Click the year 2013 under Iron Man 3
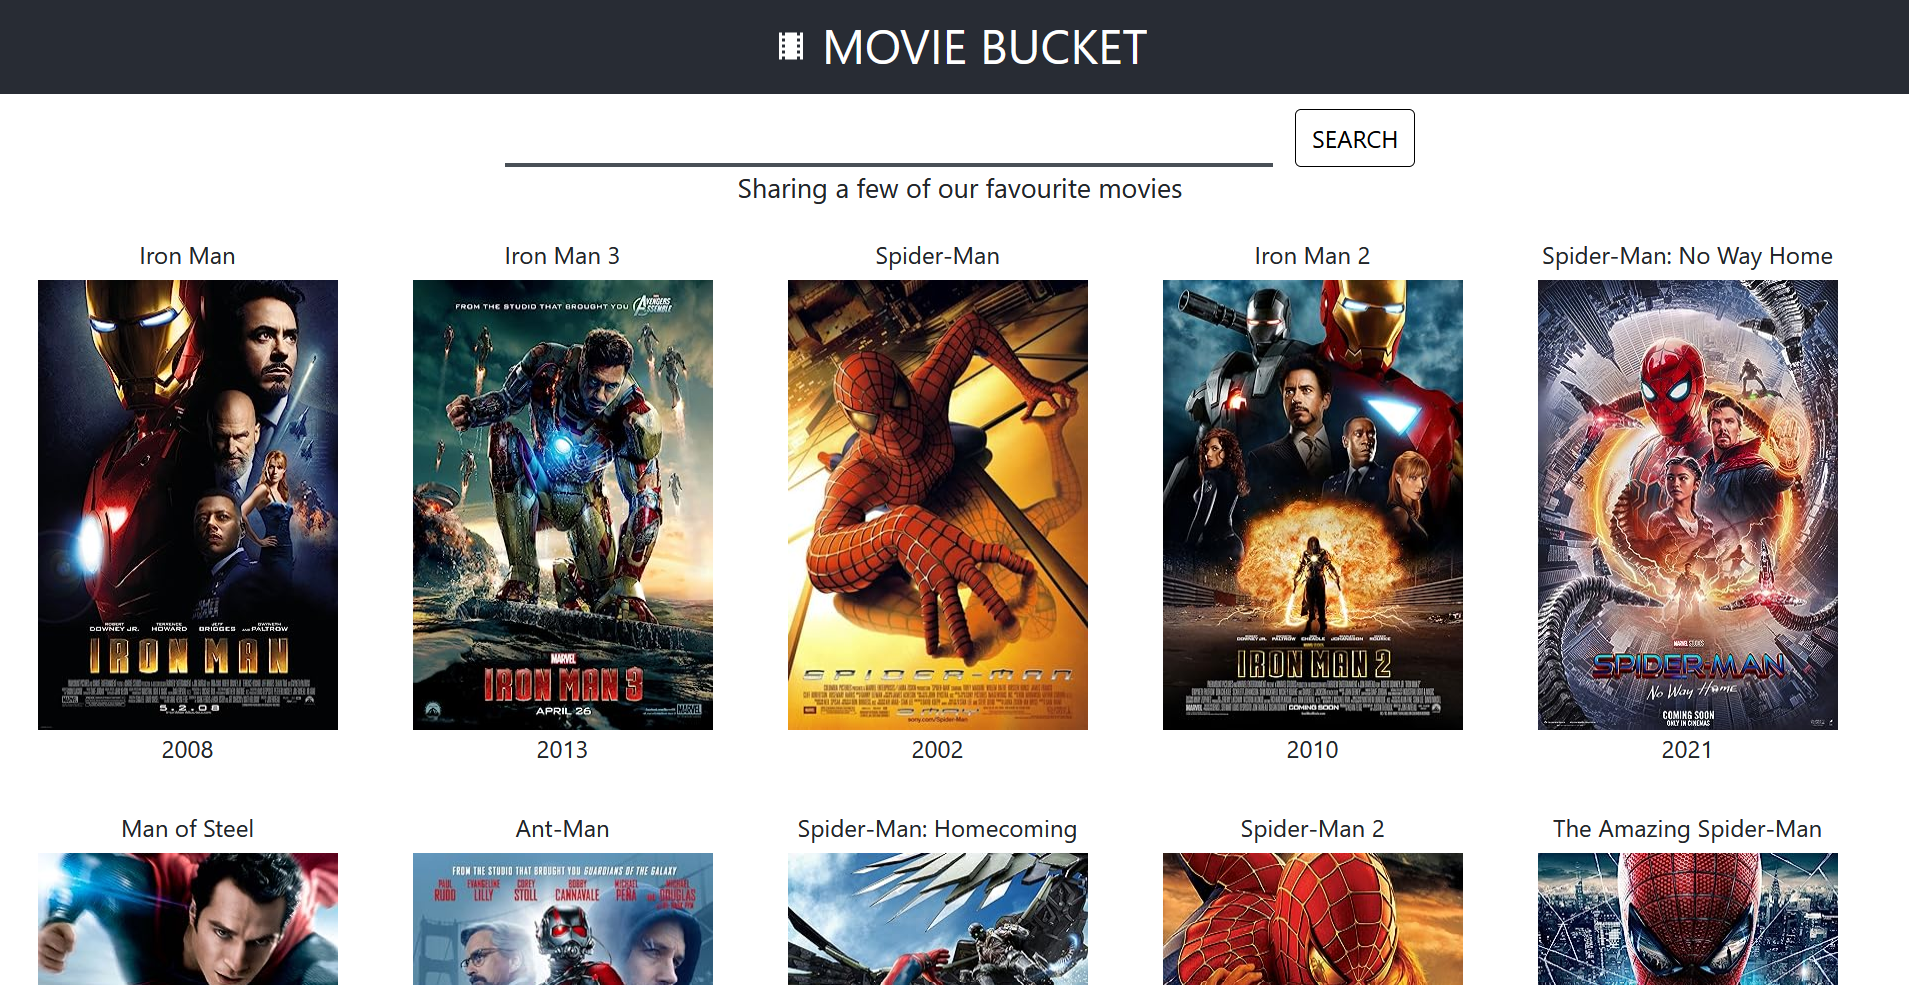1909x985 pixels. pyautogui.click(x=562, y=750)
